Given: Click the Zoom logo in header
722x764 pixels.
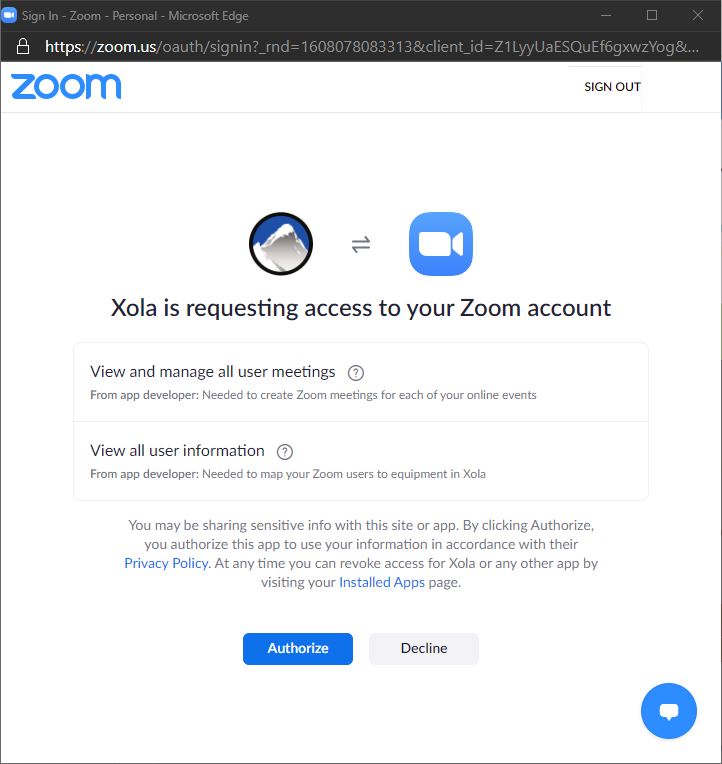Looking at the screenshot, I should (x=66, y=87).
